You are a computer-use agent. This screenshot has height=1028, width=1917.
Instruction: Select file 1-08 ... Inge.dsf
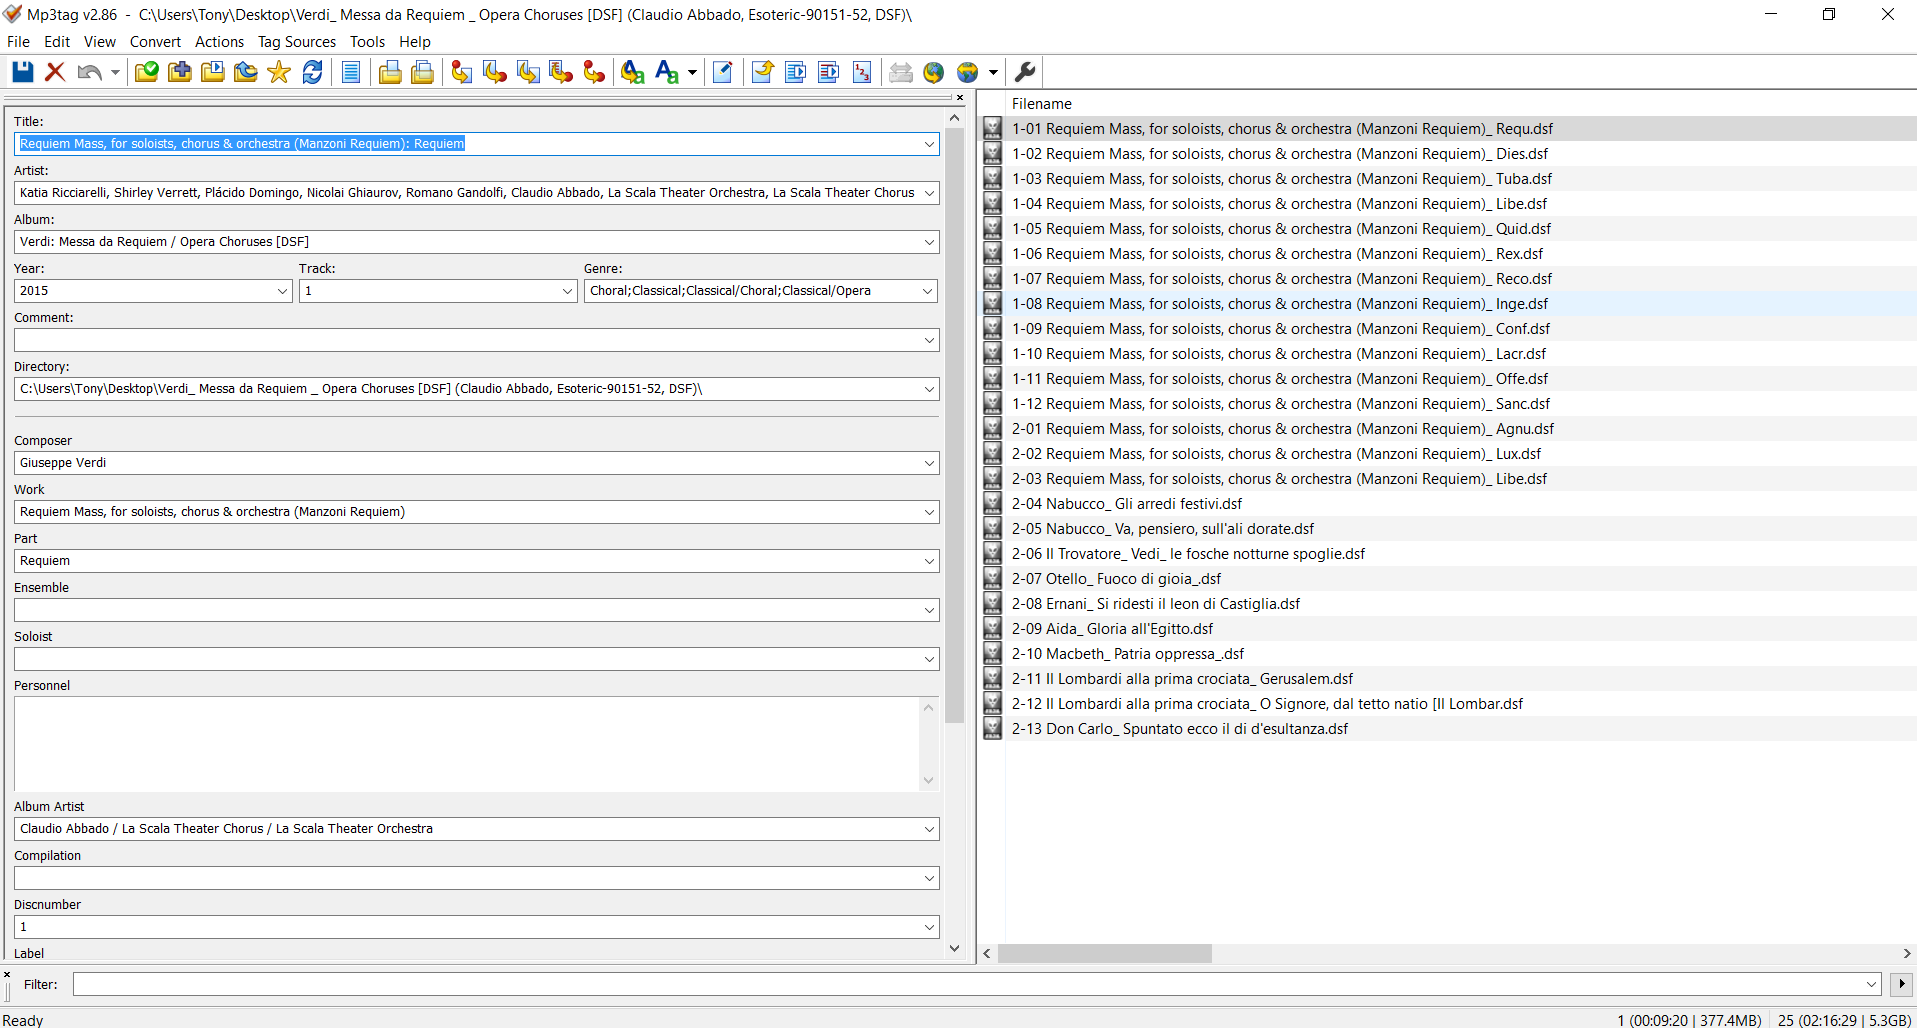[1279, 304]
